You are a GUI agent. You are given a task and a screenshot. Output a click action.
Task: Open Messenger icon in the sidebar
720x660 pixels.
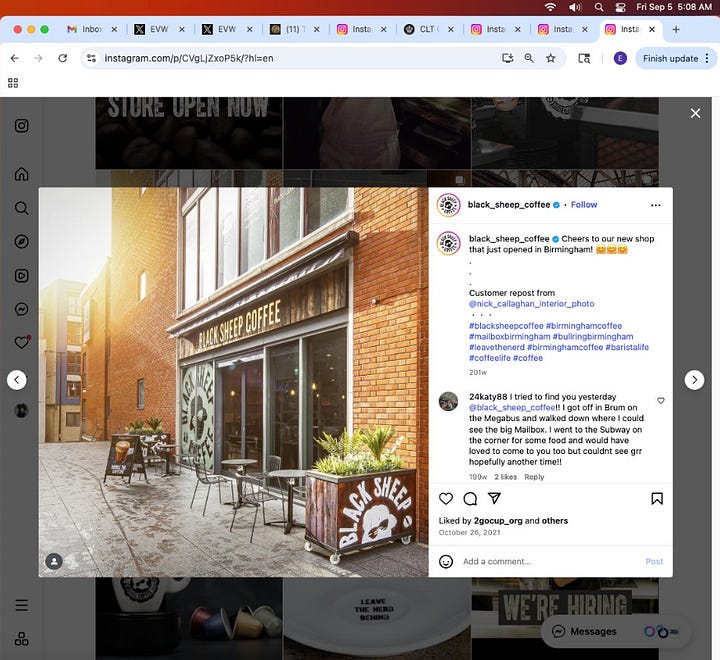coord(22,309)
